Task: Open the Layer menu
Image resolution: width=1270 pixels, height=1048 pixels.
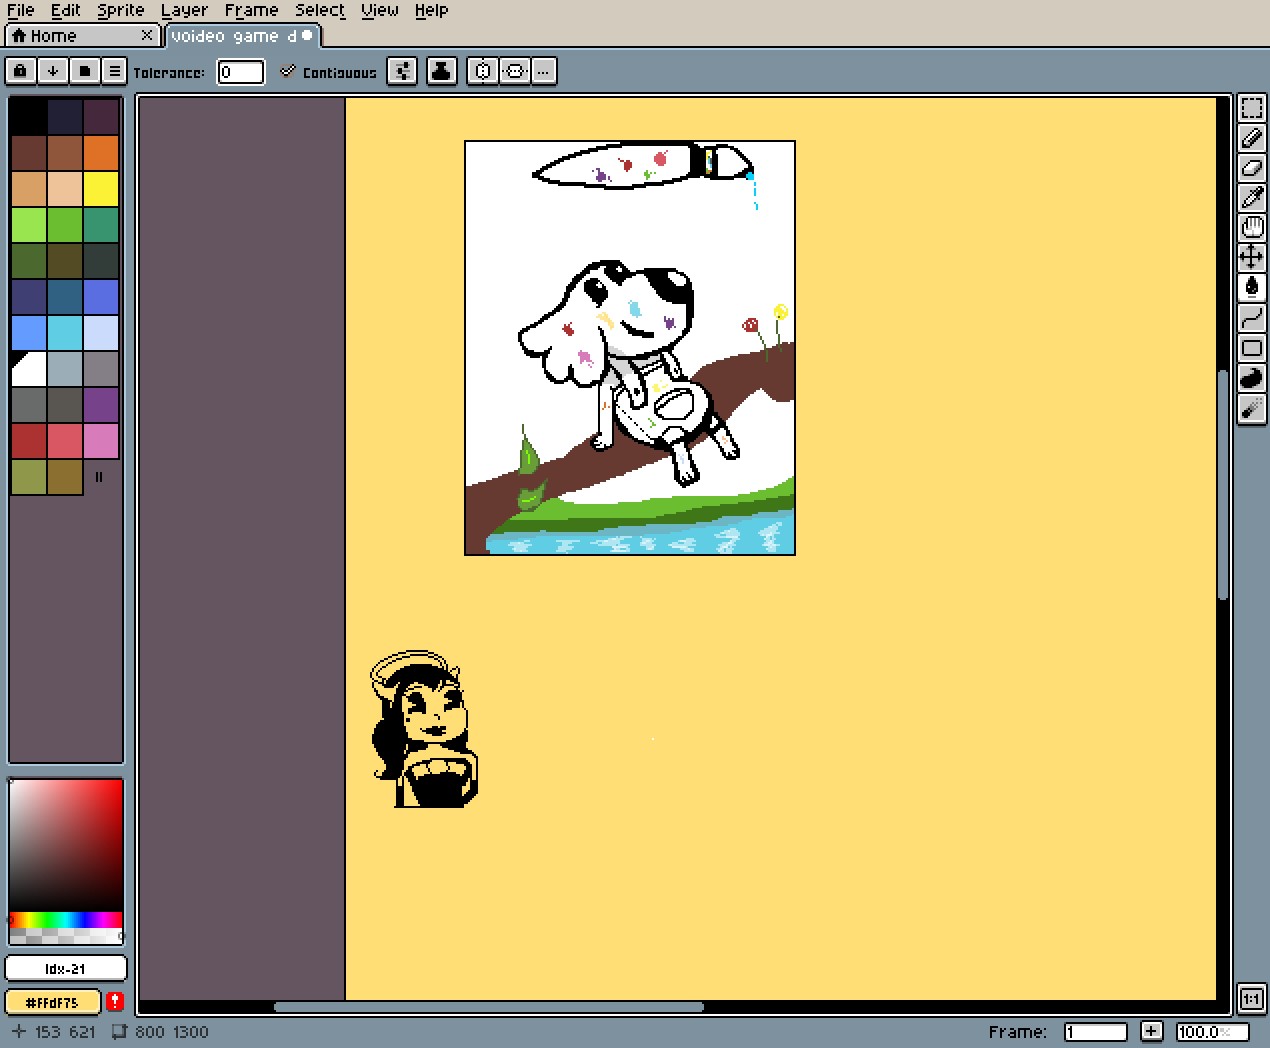Action: point(184,10)
